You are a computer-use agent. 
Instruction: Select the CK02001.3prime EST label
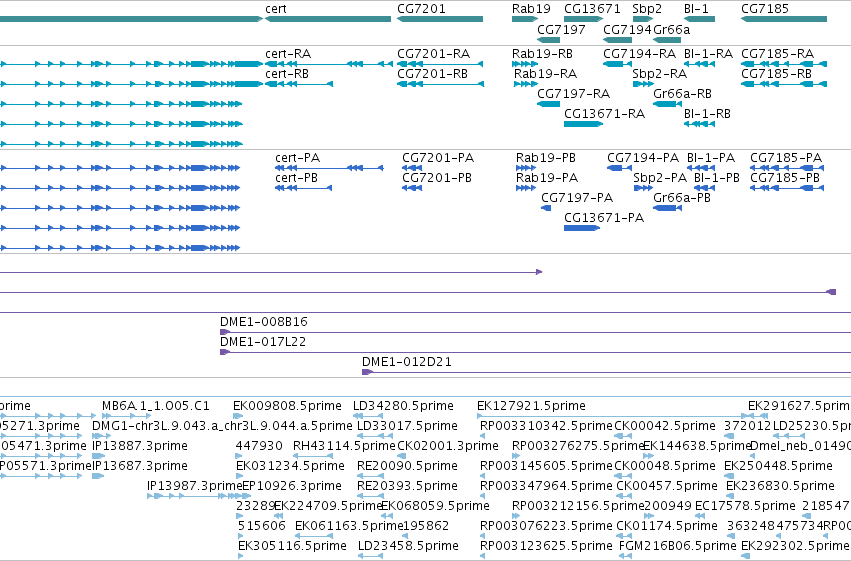coord(448,446)
